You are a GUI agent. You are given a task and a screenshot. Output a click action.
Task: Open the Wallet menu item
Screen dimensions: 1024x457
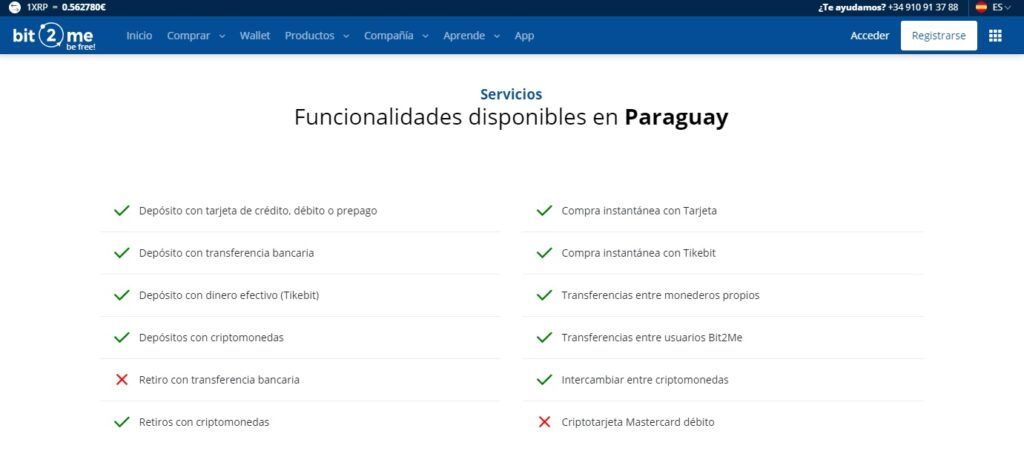[255, 36]
